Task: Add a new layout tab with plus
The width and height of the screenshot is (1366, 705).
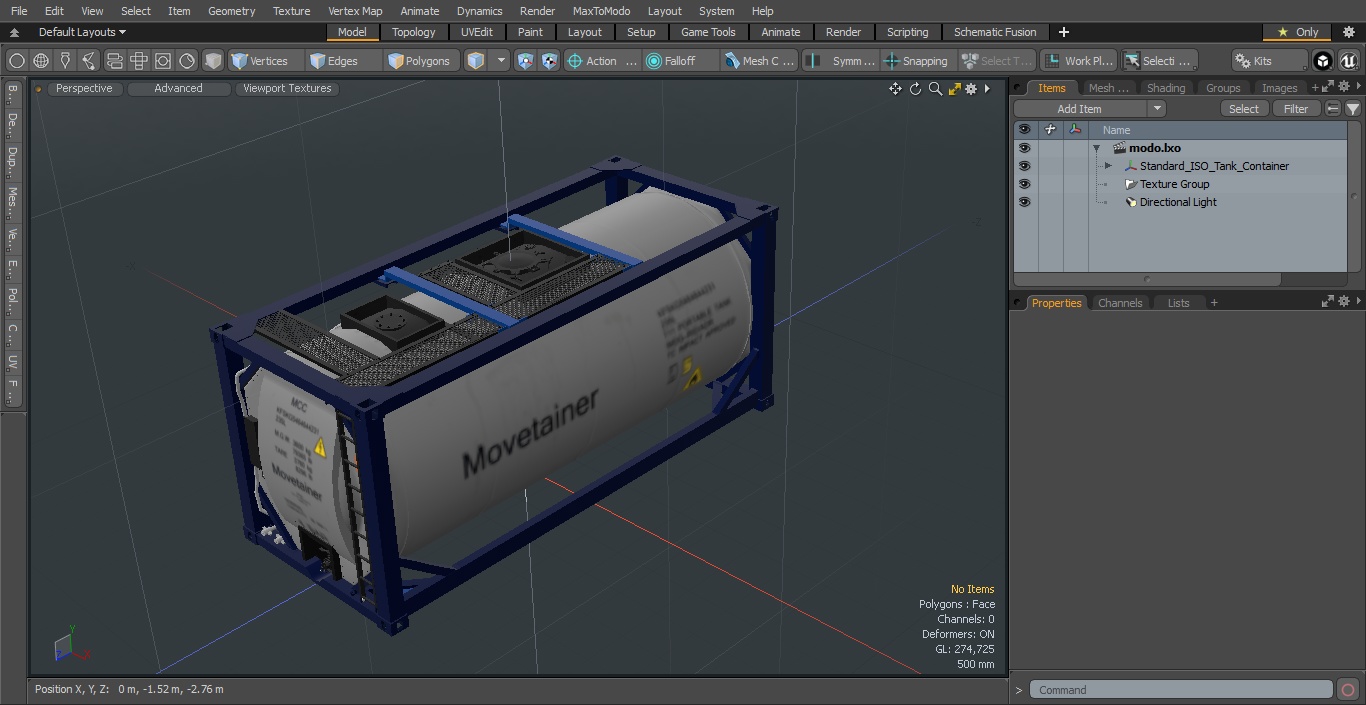Action: [1063, 32]
